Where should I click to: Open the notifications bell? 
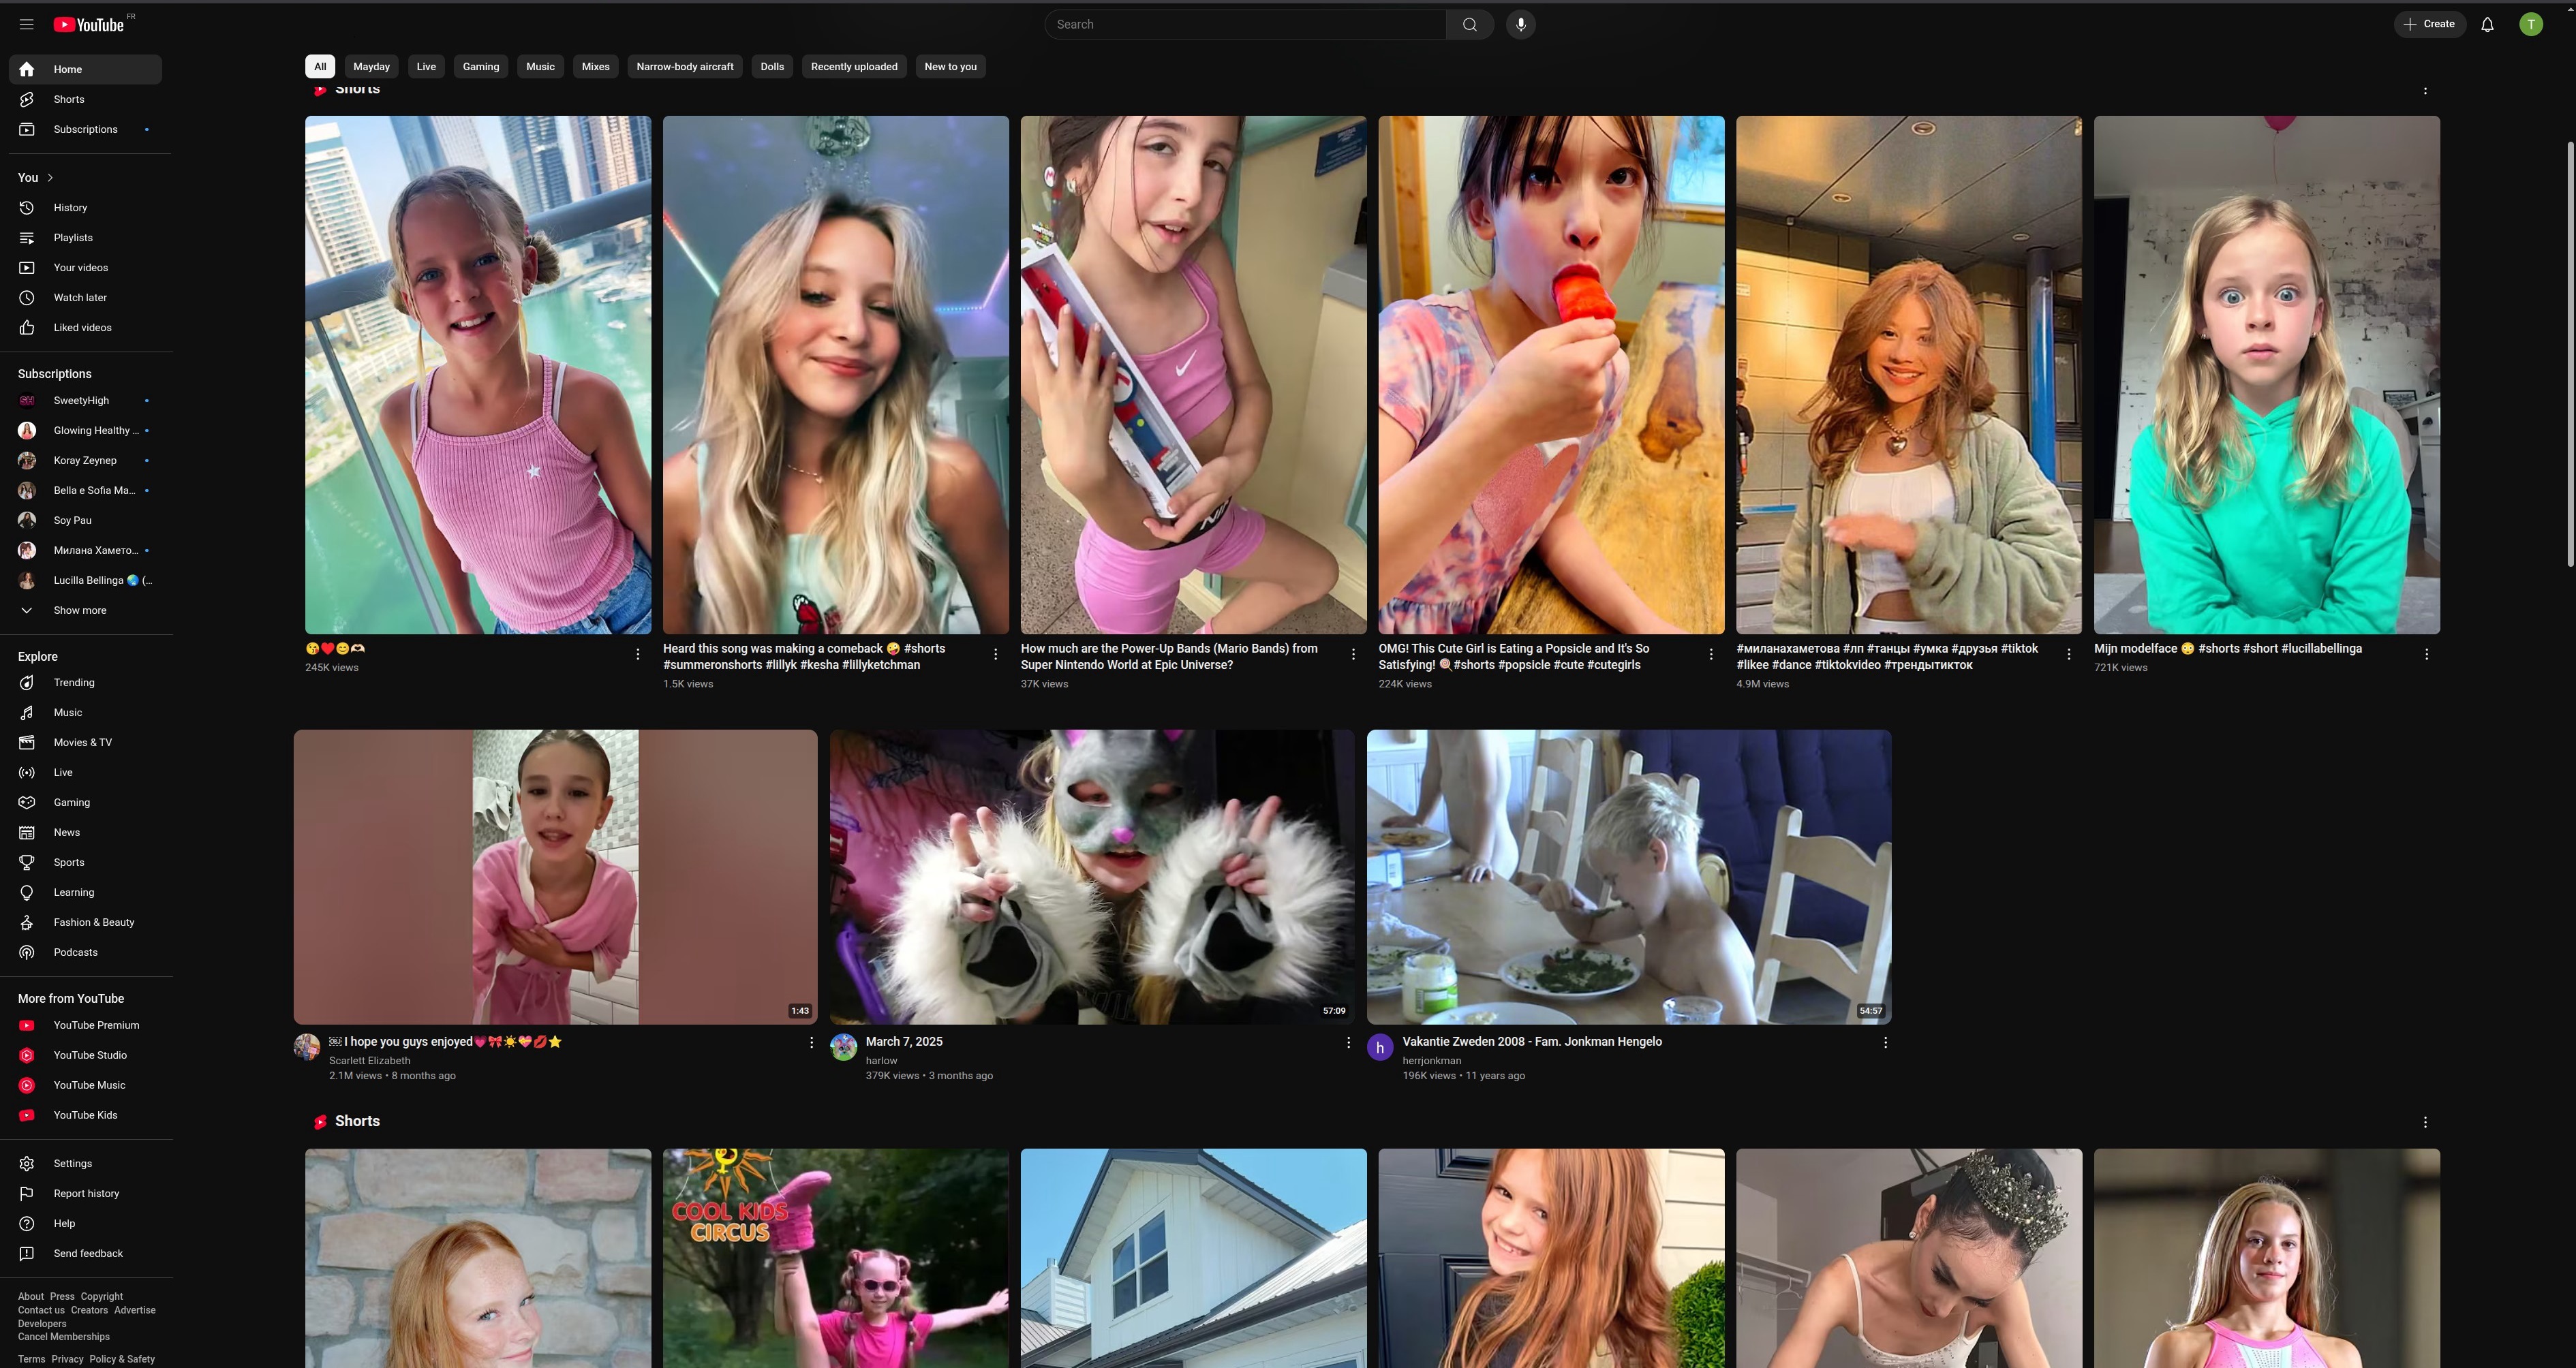[x=2487, y=24]
